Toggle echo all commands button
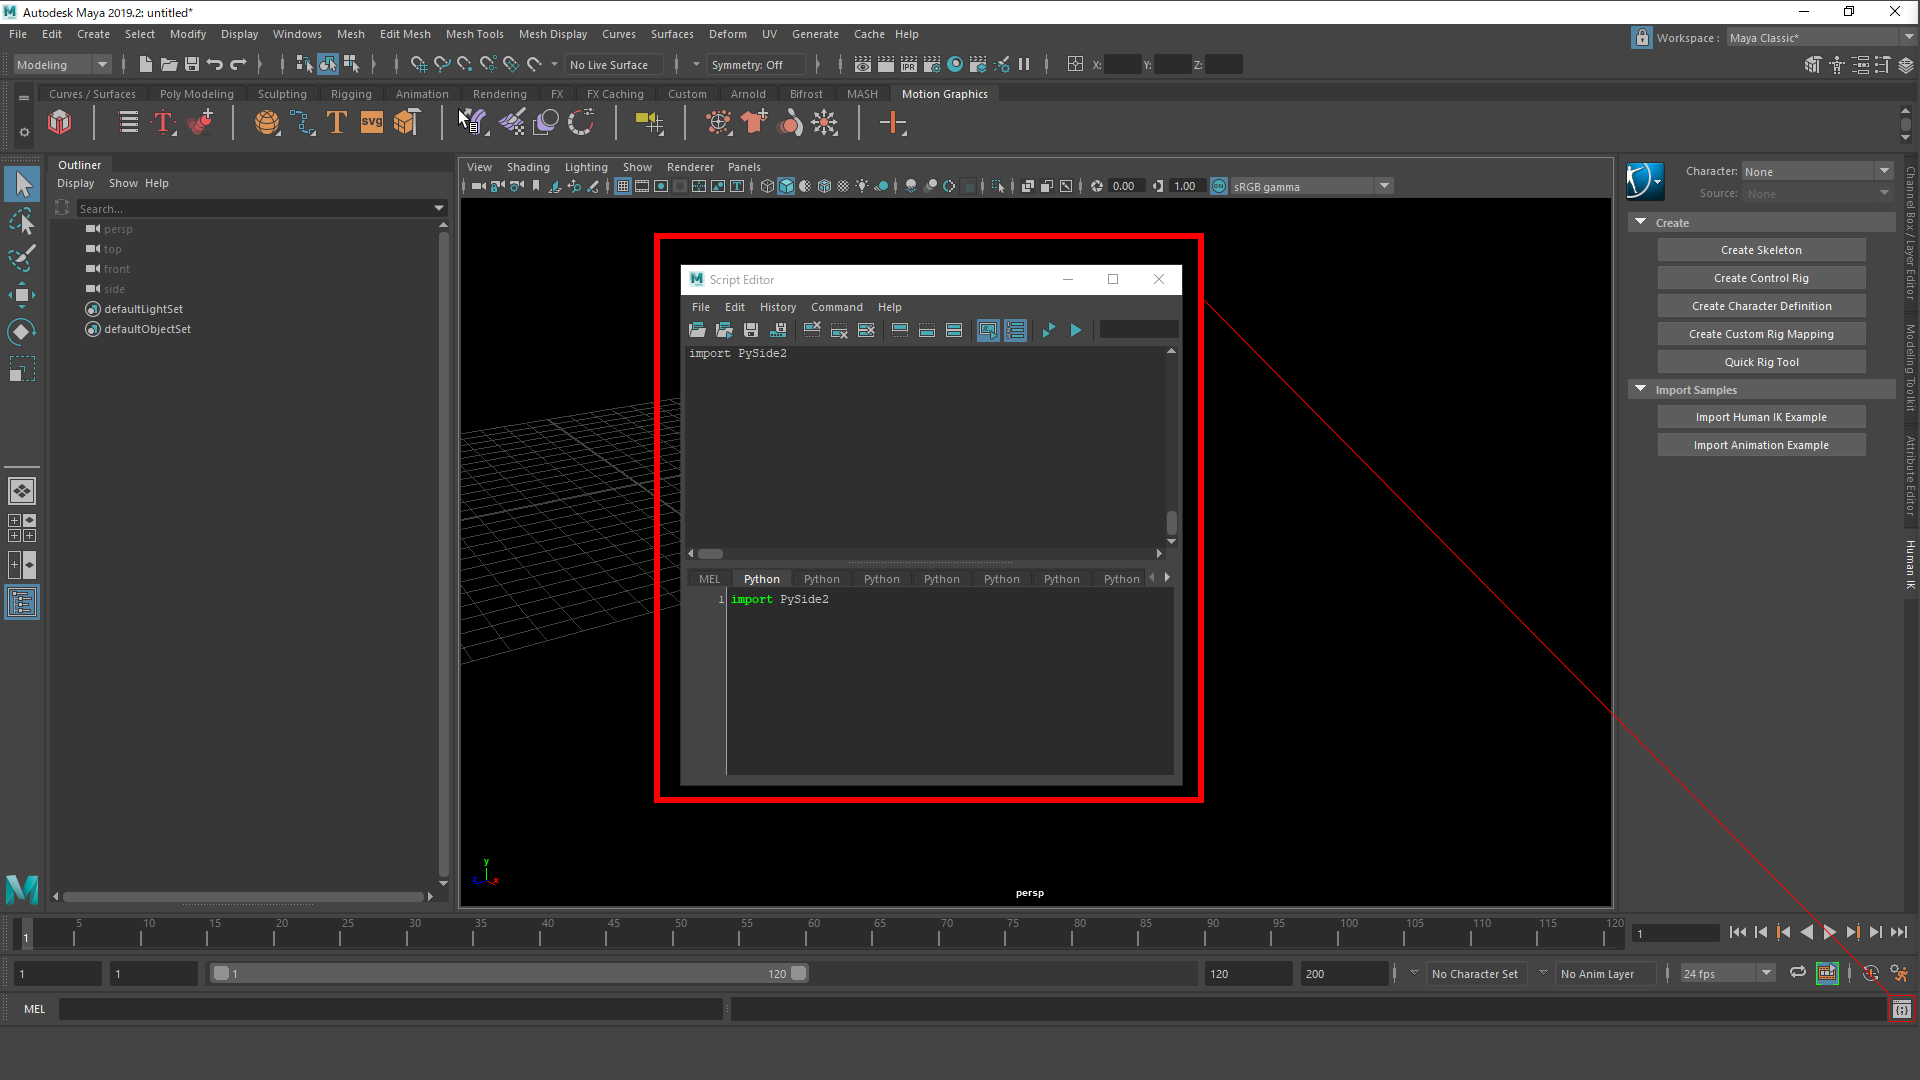 tap(988, 330)
